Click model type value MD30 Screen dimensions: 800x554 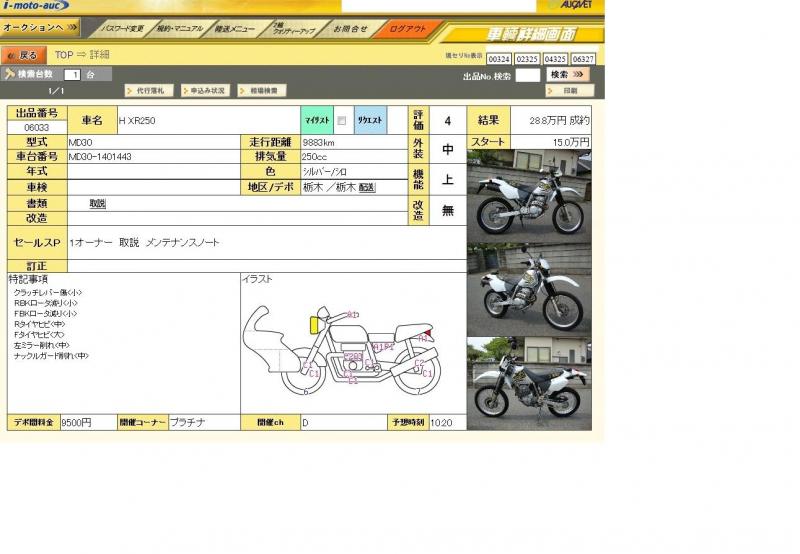[x=80, y=142]
